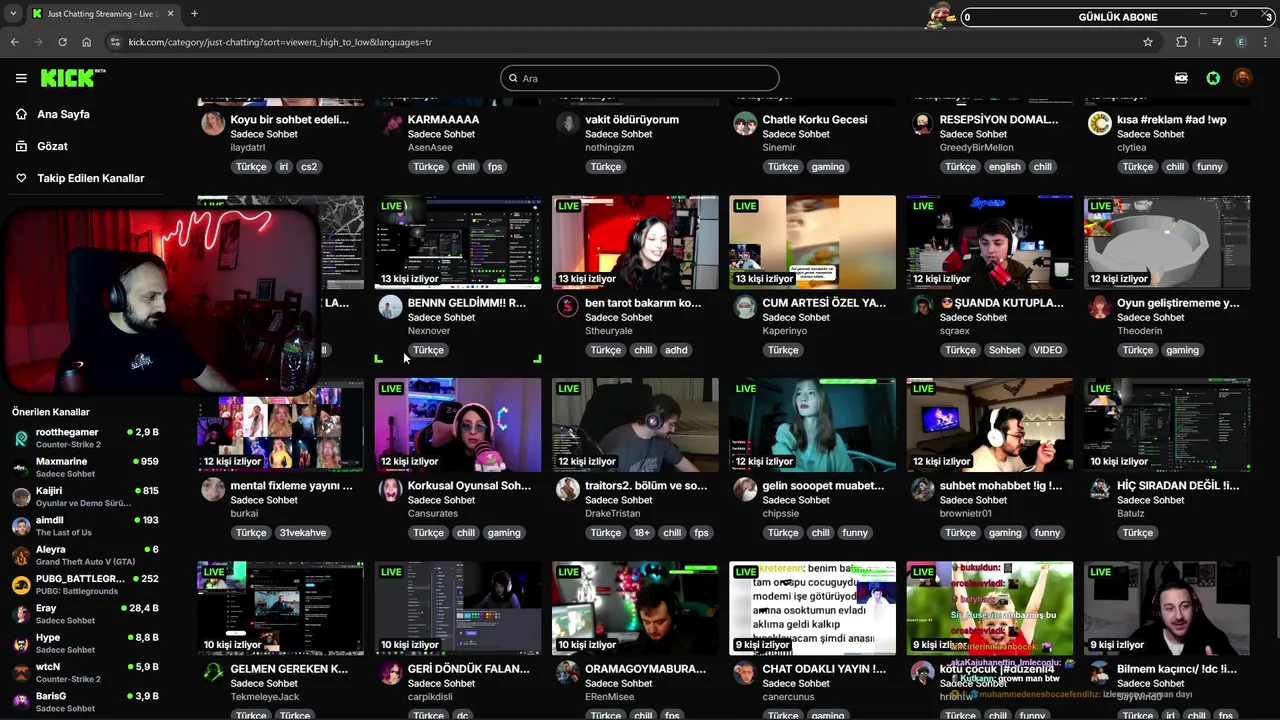Open the stream titled BENNN GELDİMM!! R...
Viewport: 1280px width, 720px height.
click(466, 303)
